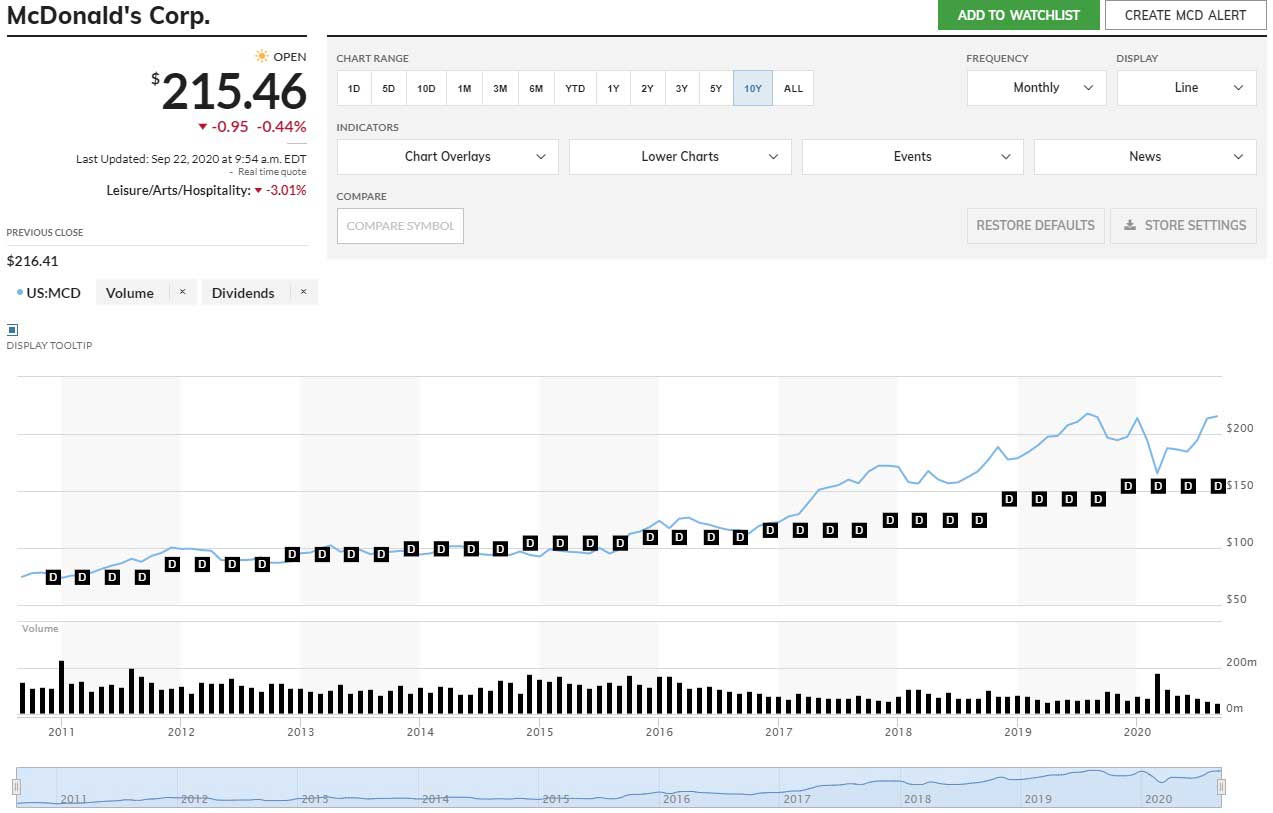Click the latest dividend marker on chart
This screenshot has width=1273, height=813.
click(x=1218, y=486)
